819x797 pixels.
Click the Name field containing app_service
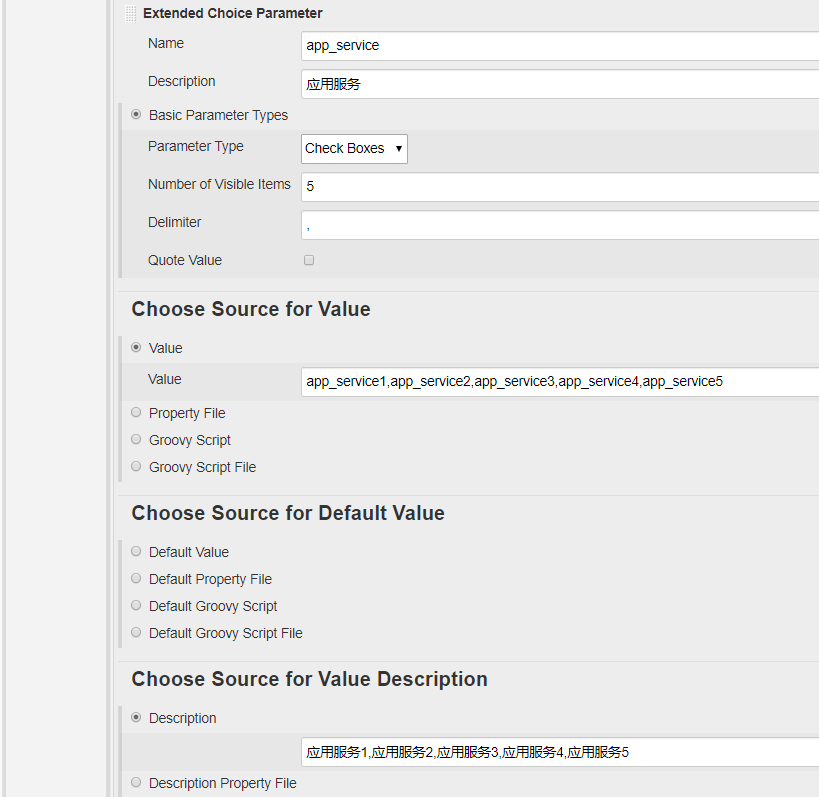tap(560, 46)
